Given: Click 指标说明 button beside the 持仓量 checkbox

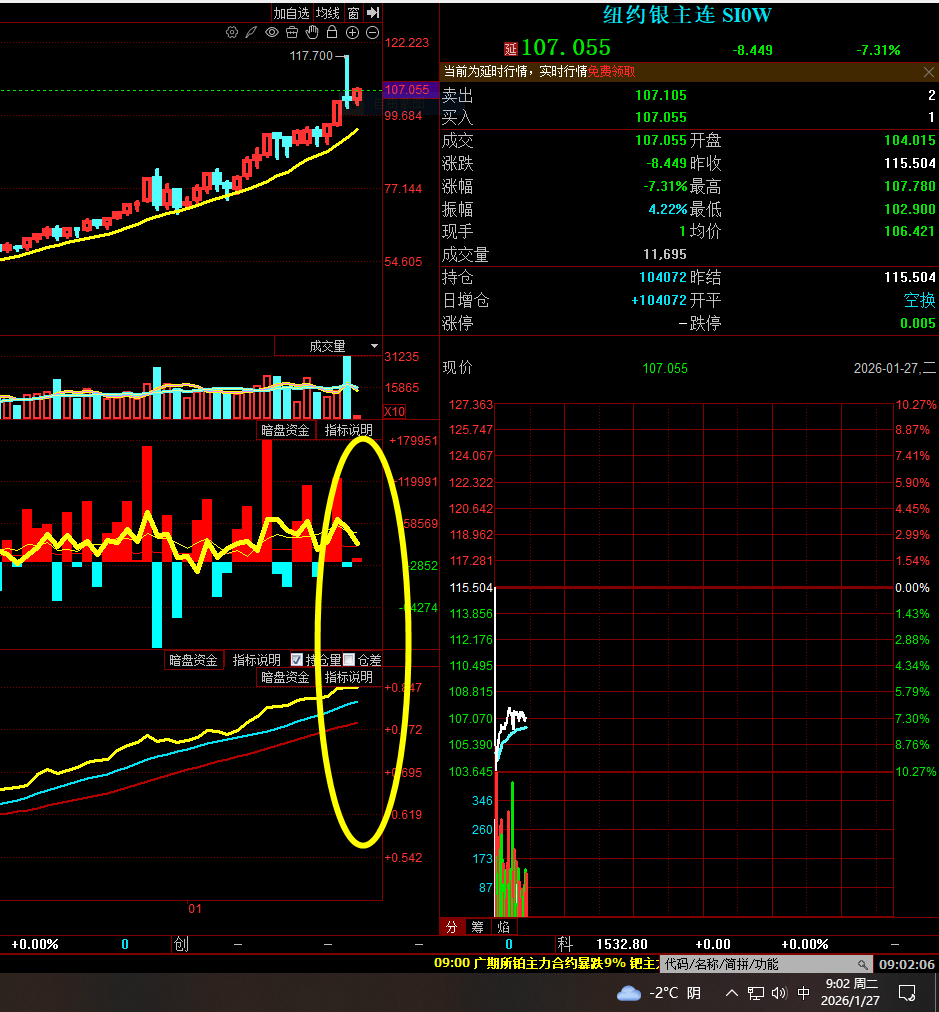Looking at the screenshot, I should [256, 660].
